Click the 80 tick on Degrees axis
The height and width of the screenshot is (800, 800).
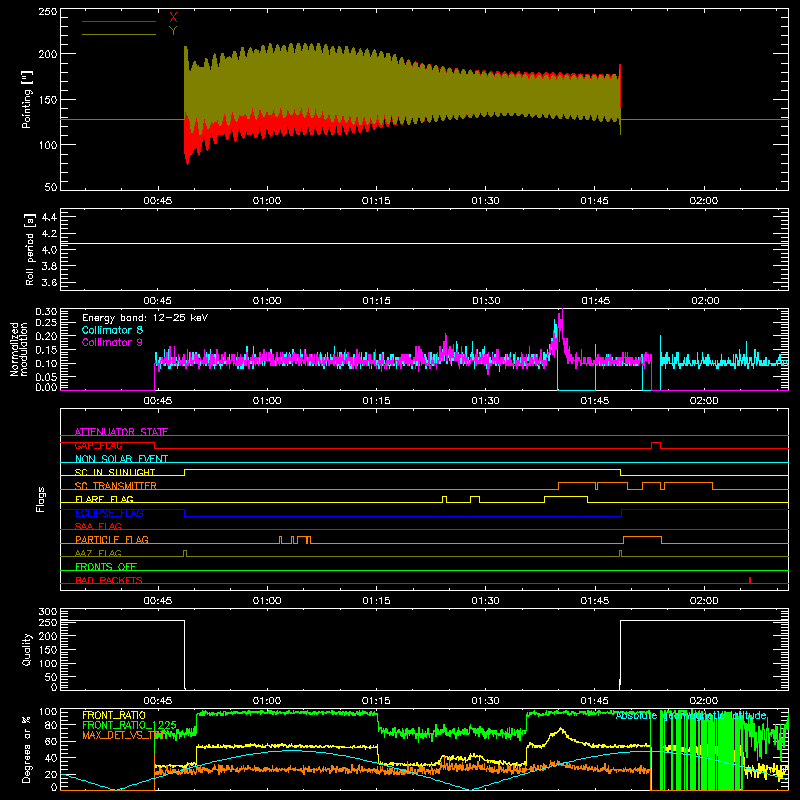pos(51,725)
